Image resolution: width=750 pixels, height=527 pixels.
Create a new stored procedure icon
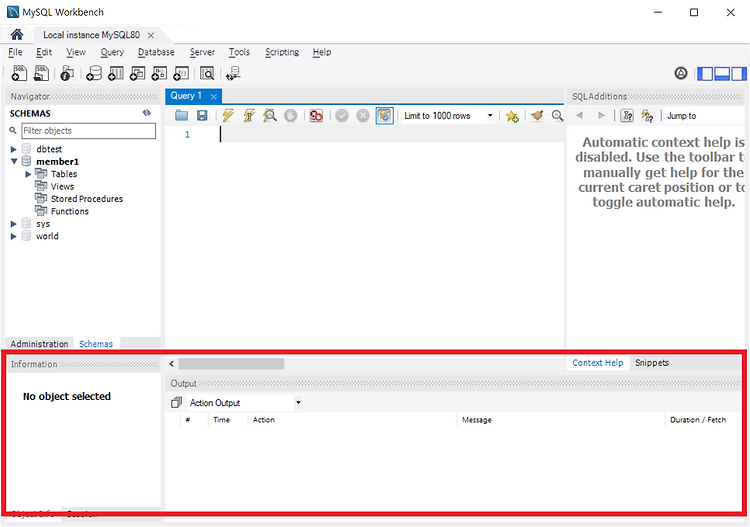tap(159, 73)
